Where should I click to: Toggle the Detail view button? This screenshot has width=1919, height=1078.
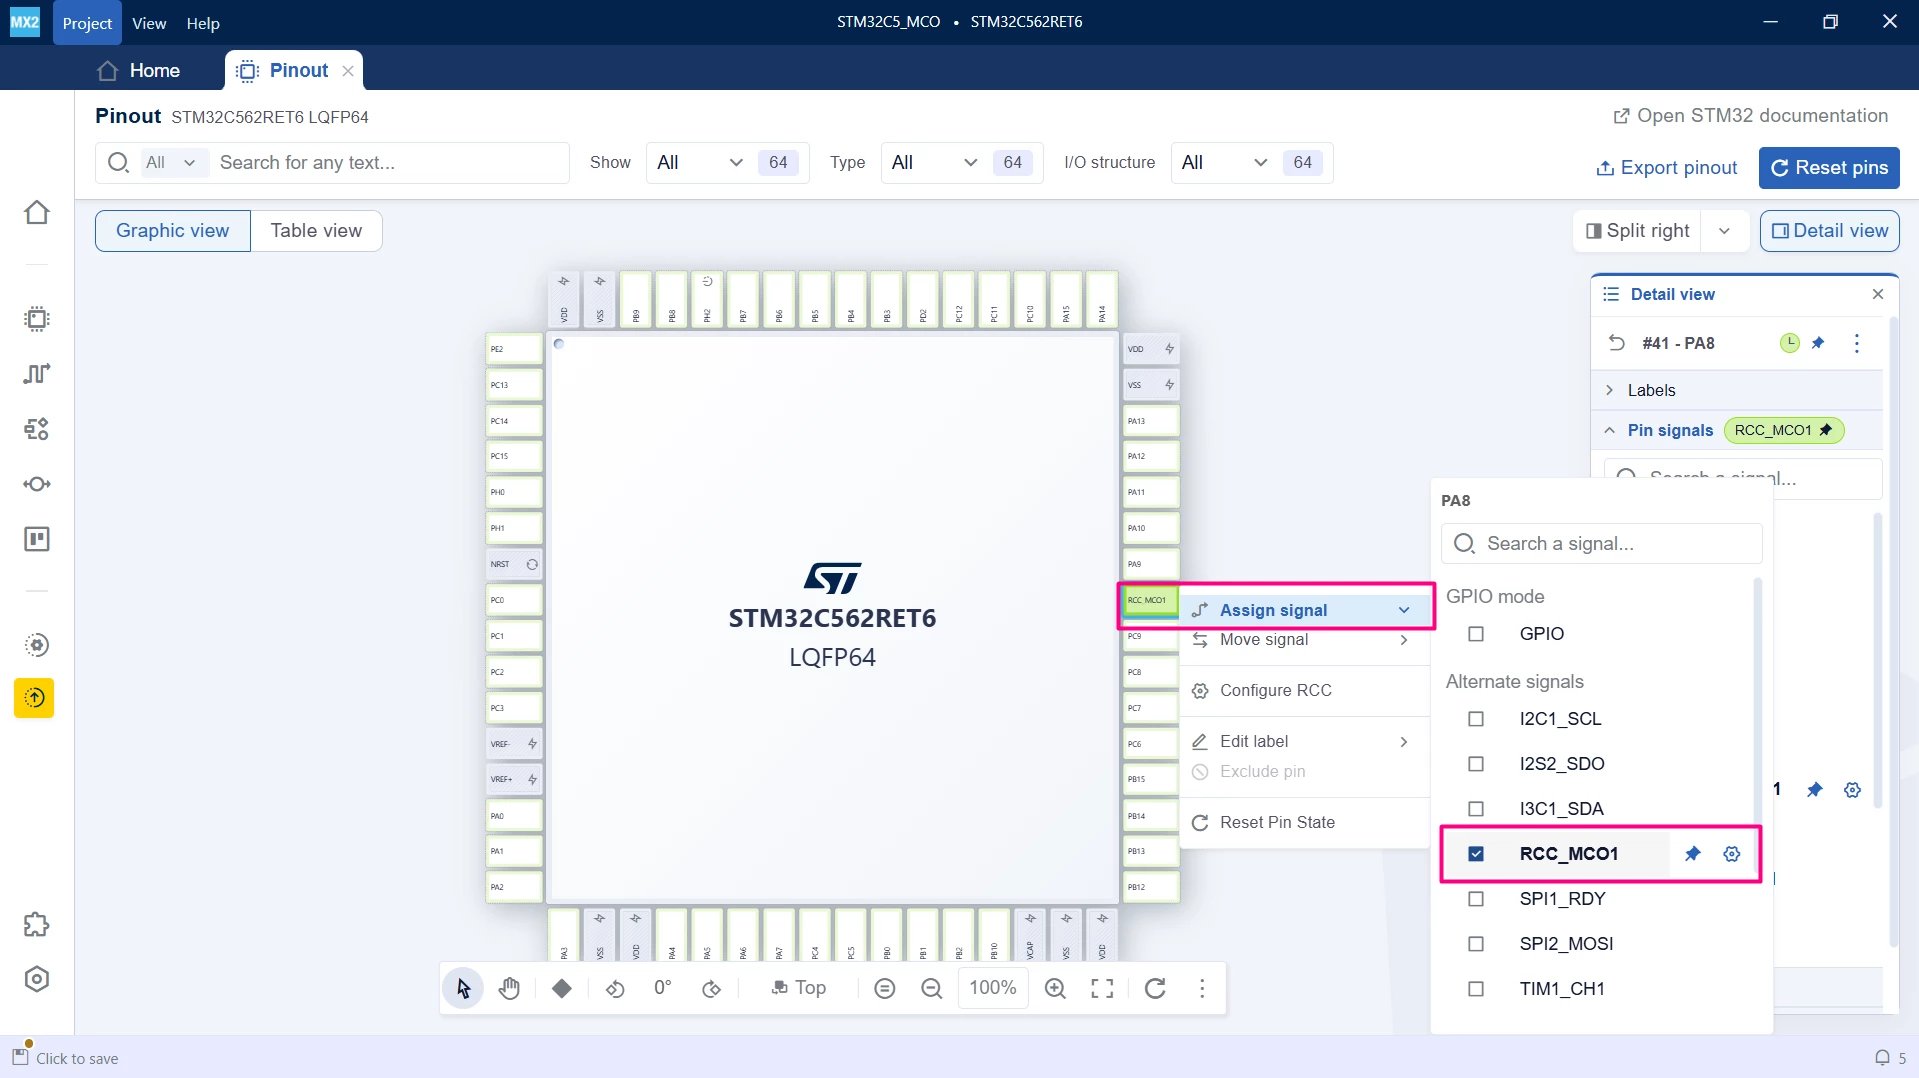(x=1829, y=231)
